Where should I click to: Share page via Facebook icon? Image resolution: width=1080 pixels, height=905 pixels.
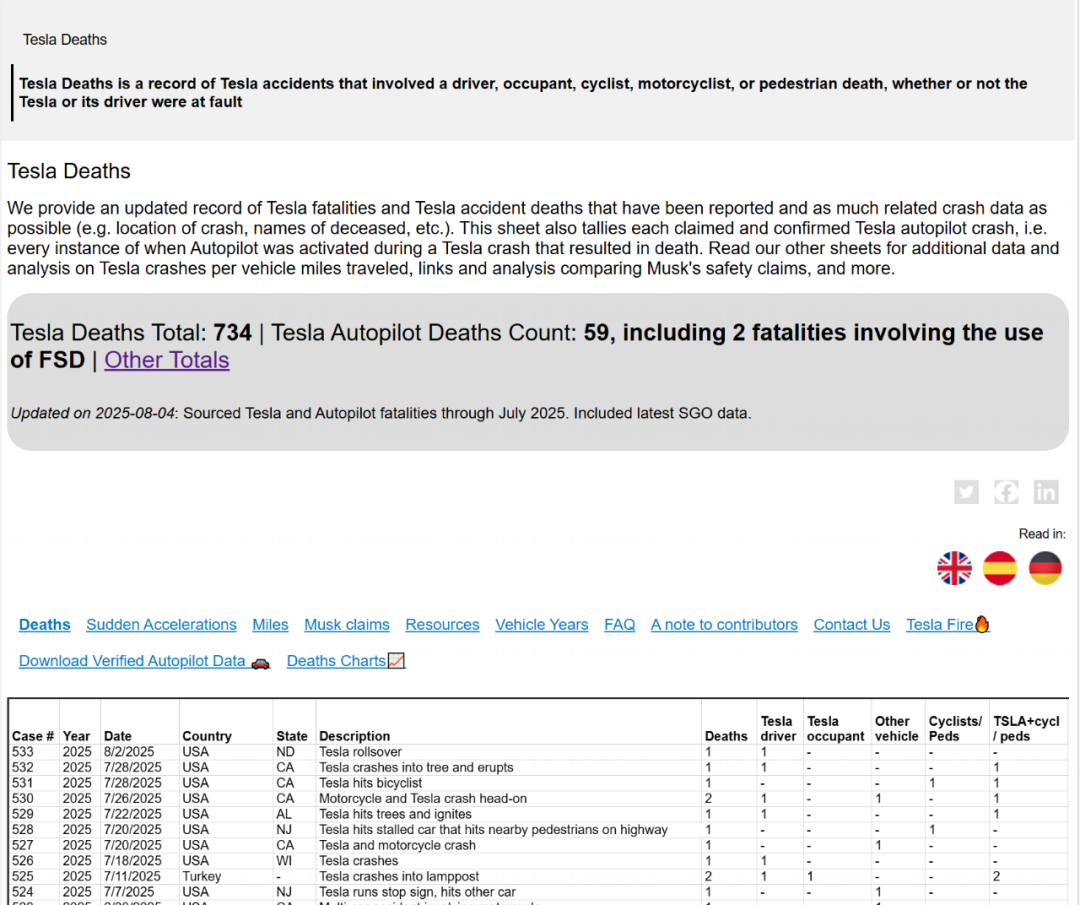pos(1006,492)
